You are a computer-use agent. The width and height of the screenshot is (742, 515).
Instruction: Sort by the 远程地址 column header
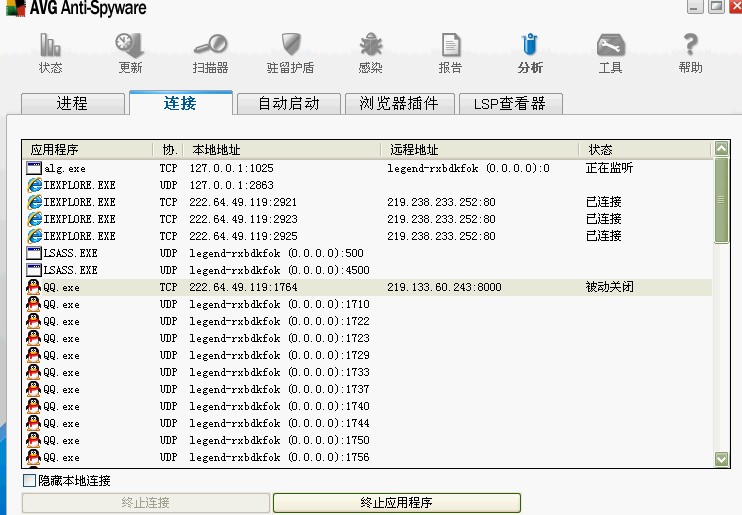[x=480, y=150]
